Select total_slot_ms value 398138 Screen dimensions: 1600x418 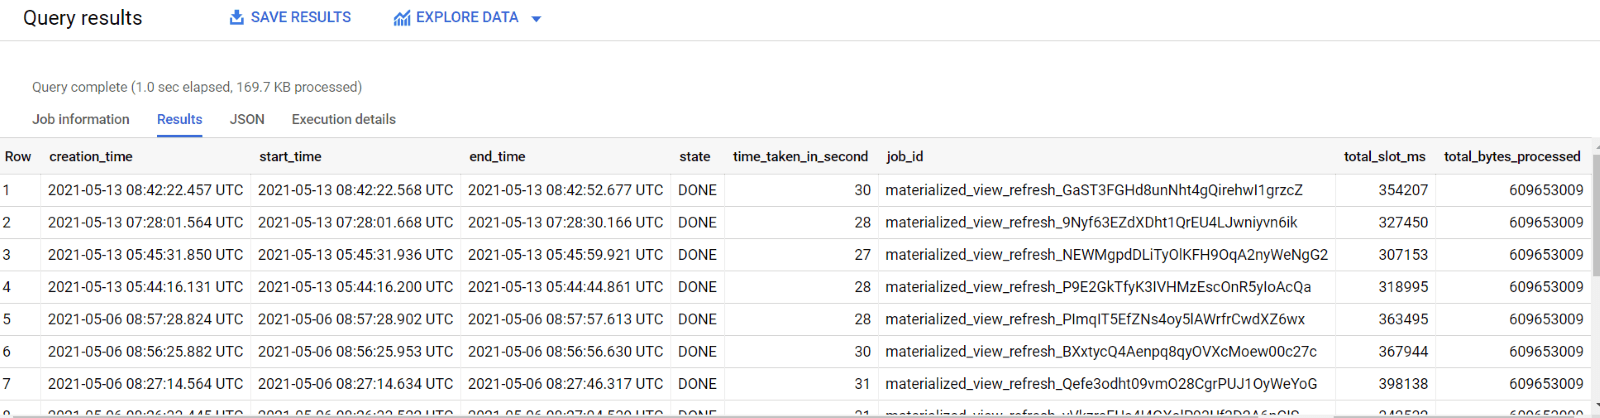pos(1403,384)
